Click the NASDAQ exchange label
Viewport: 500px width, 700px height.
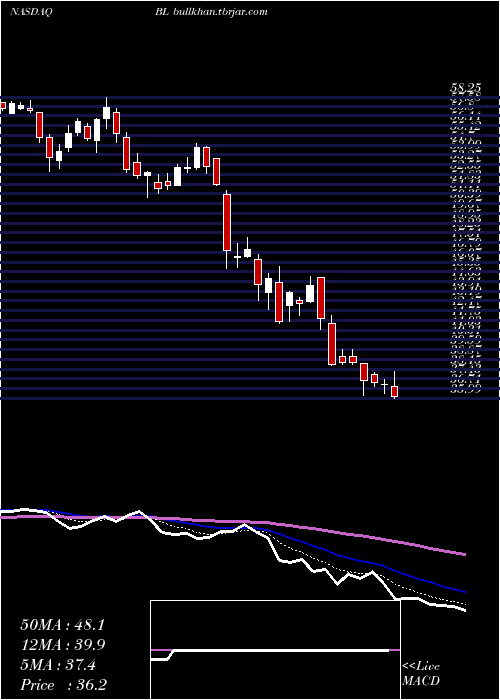pos(31,12)
